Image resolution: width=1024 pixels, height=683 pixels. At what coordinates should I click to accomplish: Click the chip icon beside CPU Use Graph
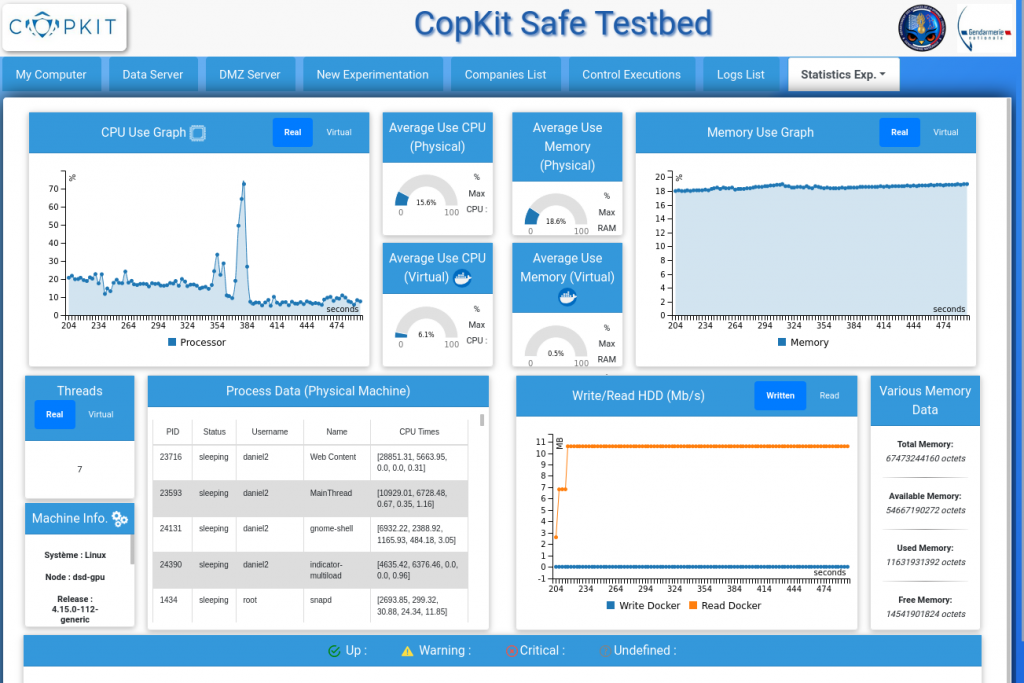(x=197, y=133)
